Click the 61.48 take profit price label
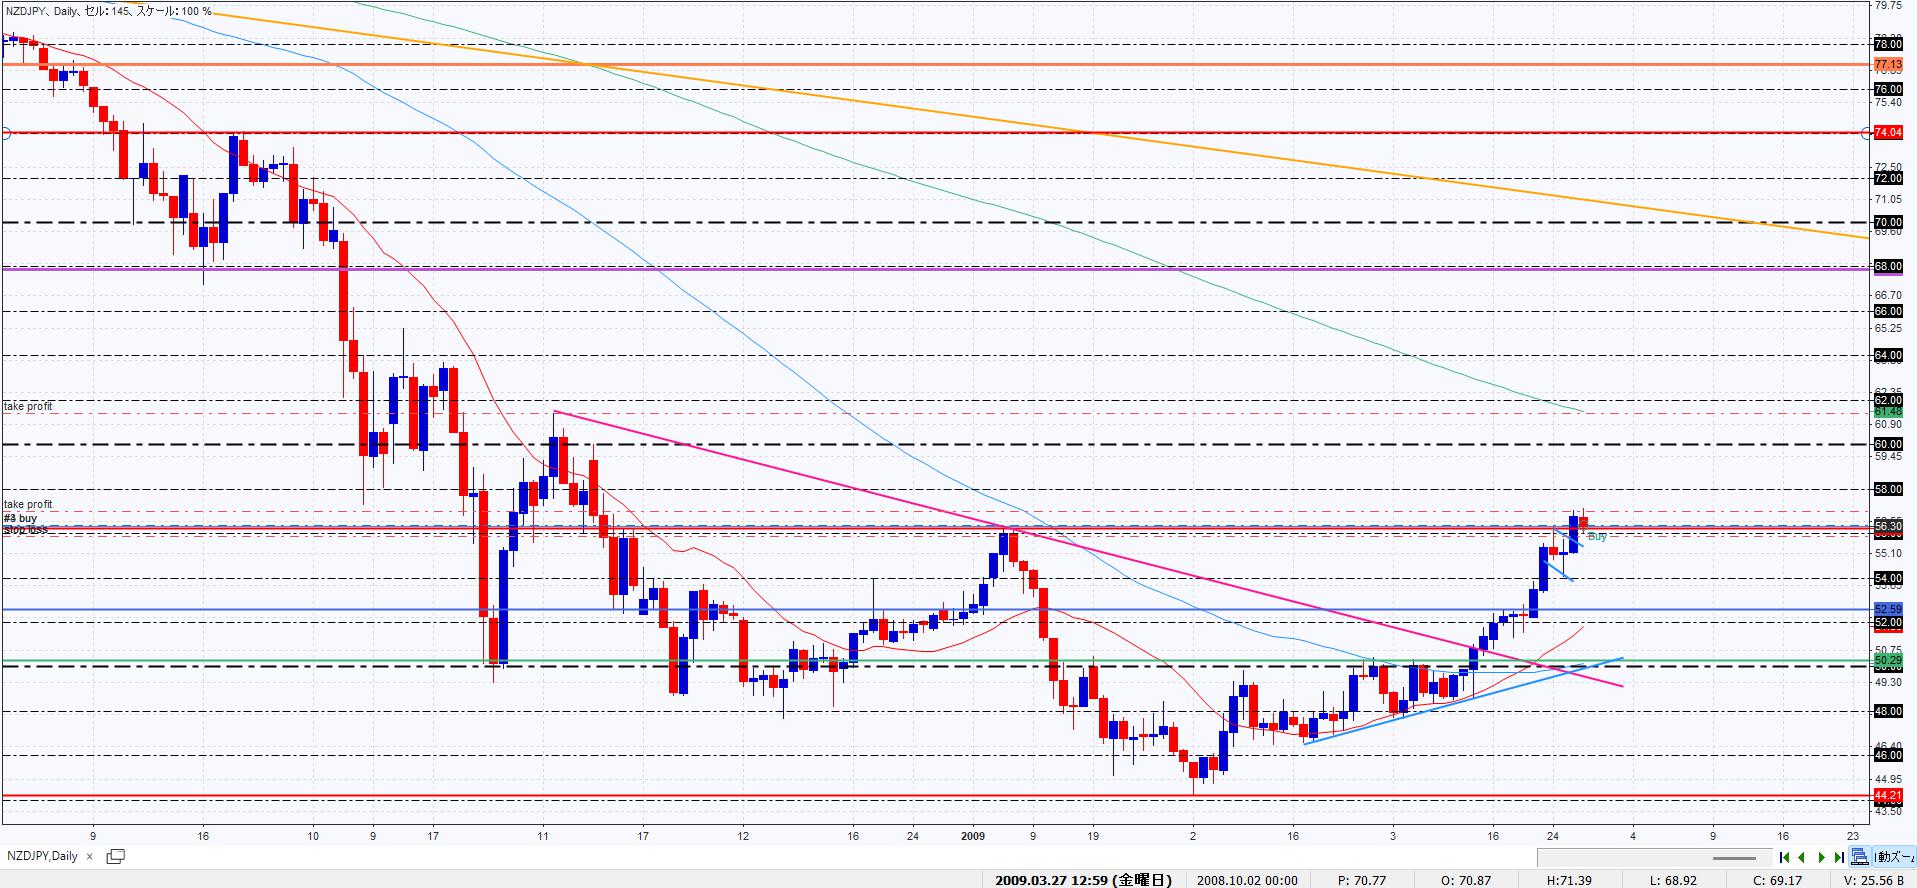Image resolution: width=1917 pixels, height=888 pixels. coord(1887,412)
